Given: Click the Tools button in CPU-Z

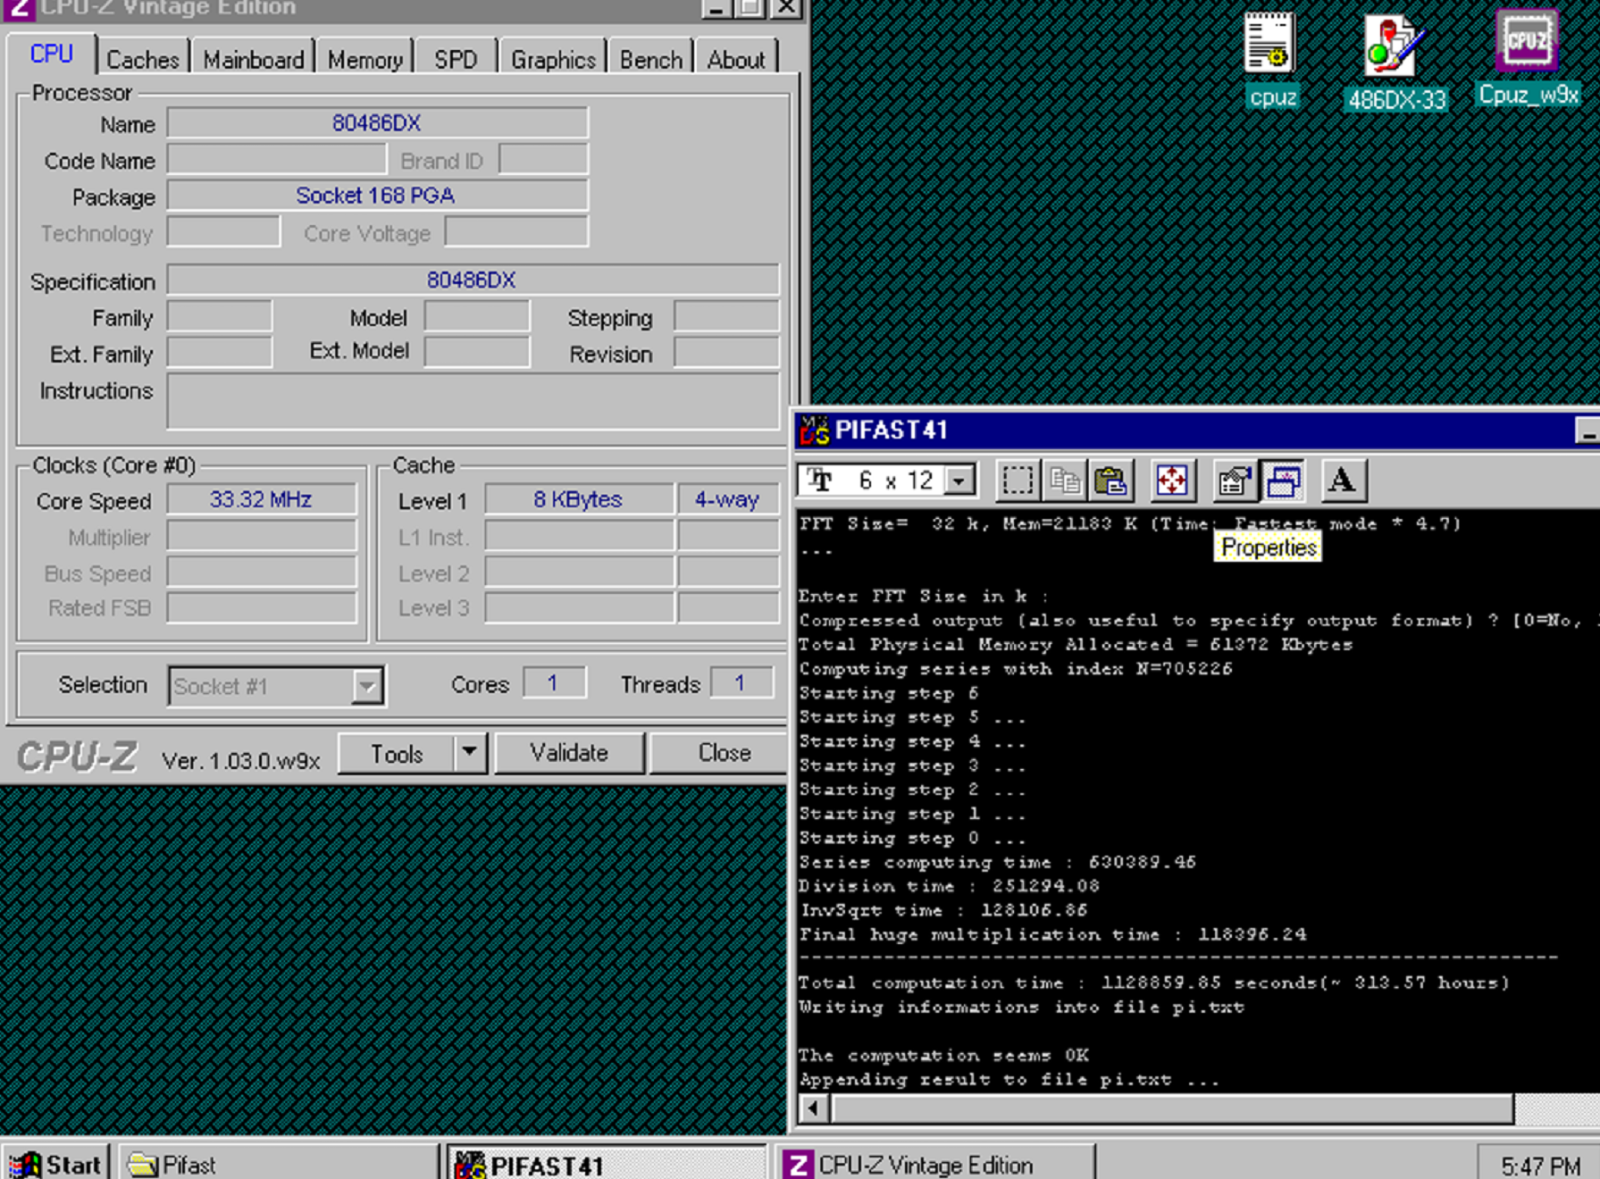Looking at the screenshot, I should pyautogui.click(x=397, y=753).
